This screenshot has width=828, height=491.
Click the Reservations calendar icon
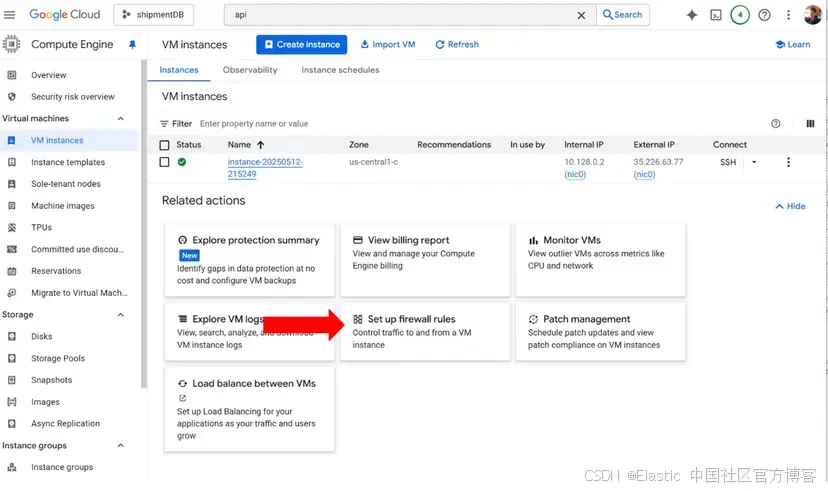[12, 271]
